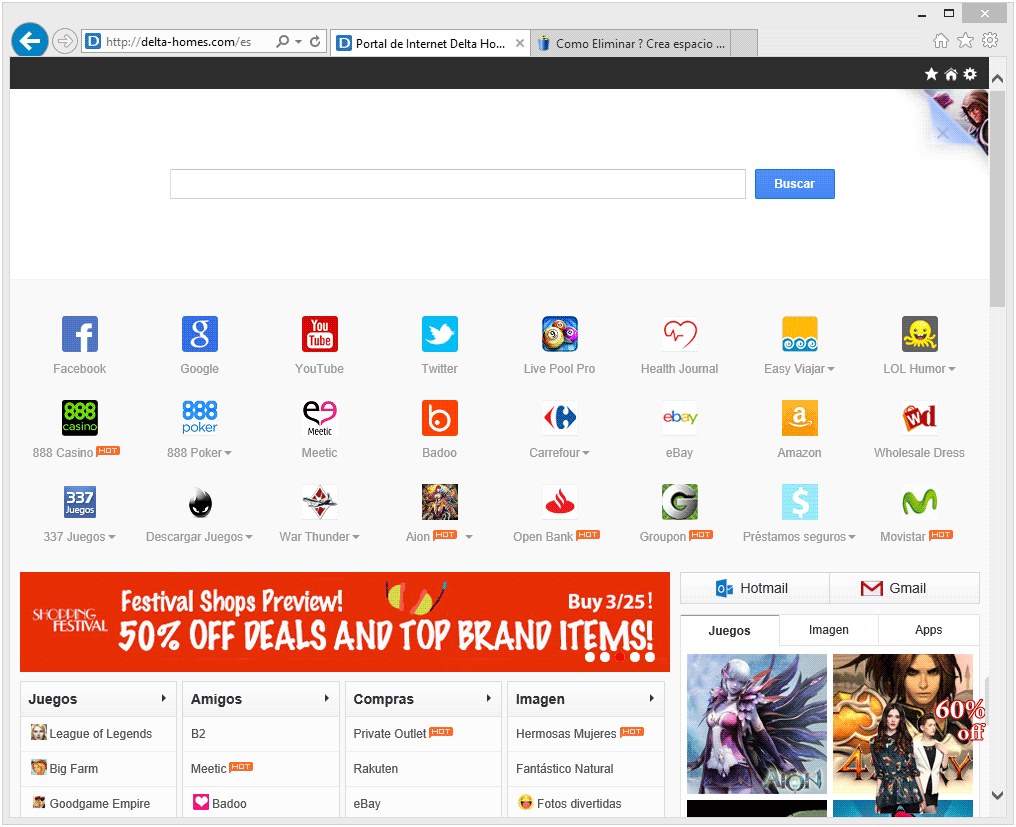Open the League of Legends link
Screen dimensions: 1016x827
pyautogui.click(x=100, y=734)
